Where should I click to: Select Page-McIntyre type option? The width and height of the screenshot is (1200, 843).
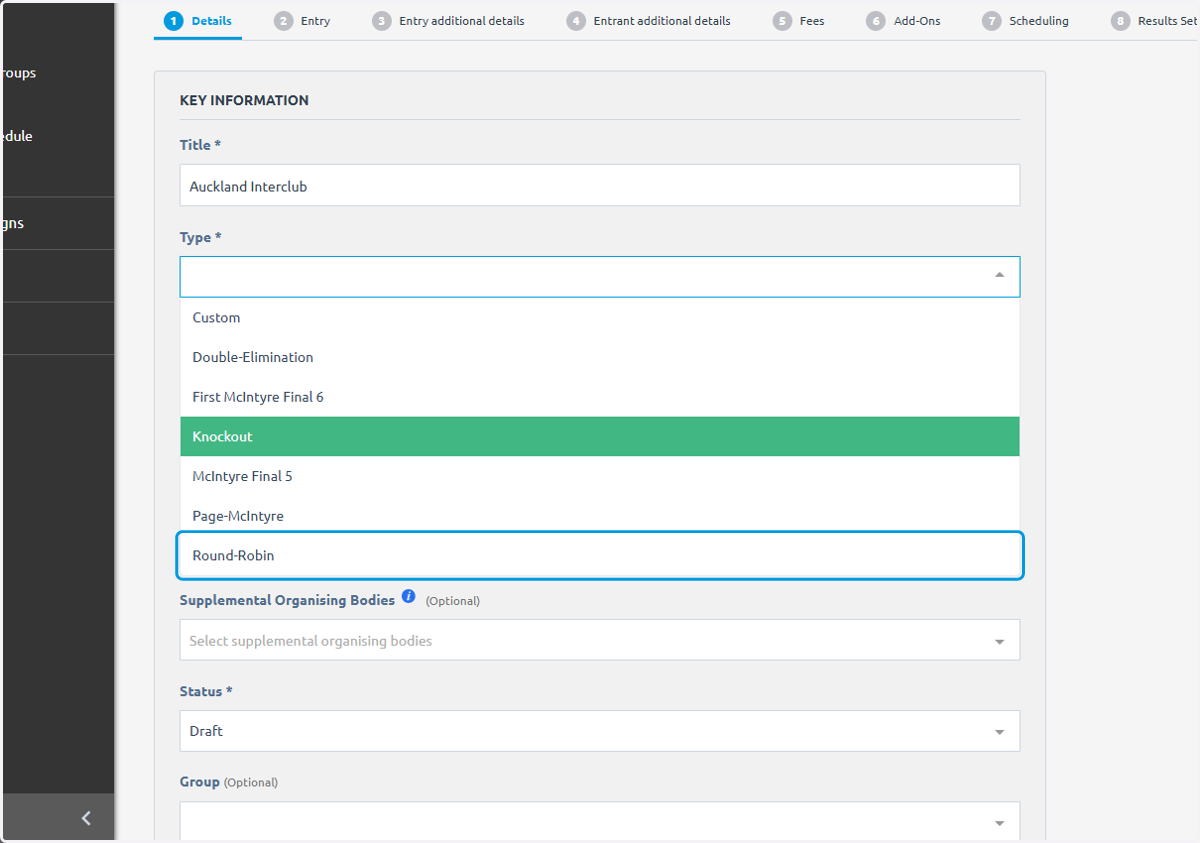(x=600, y=516)
